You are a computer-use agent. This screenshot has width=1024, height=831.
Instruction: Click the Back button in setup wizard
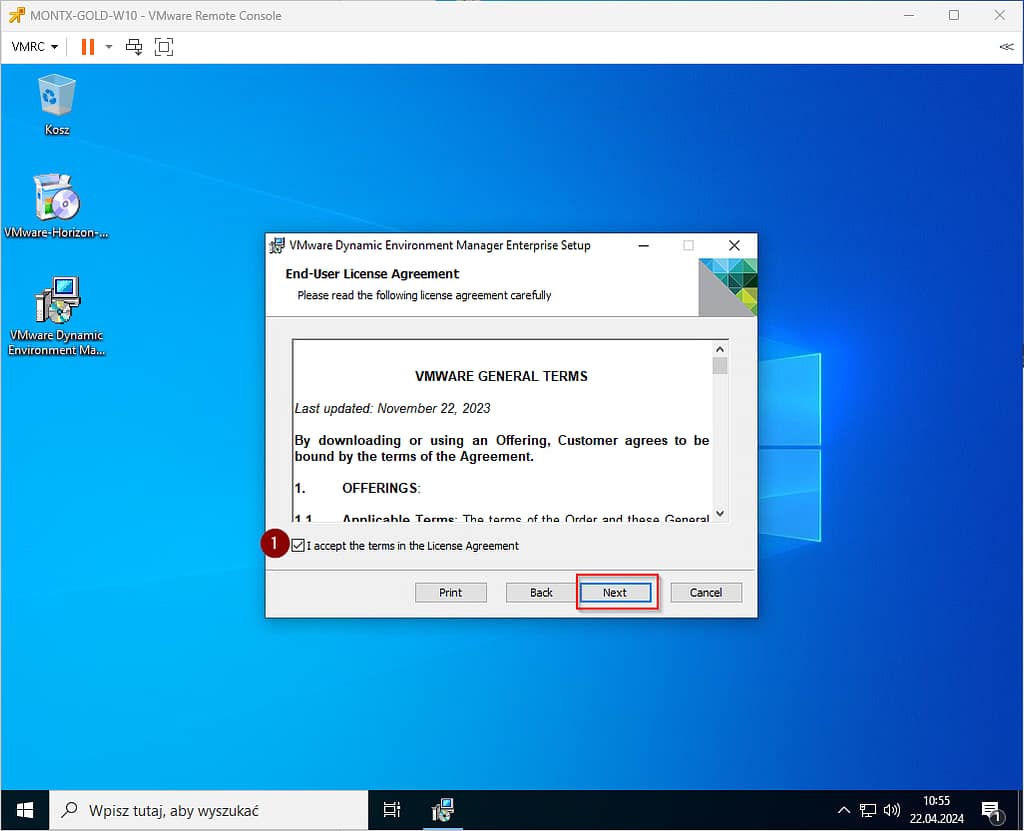541,593
